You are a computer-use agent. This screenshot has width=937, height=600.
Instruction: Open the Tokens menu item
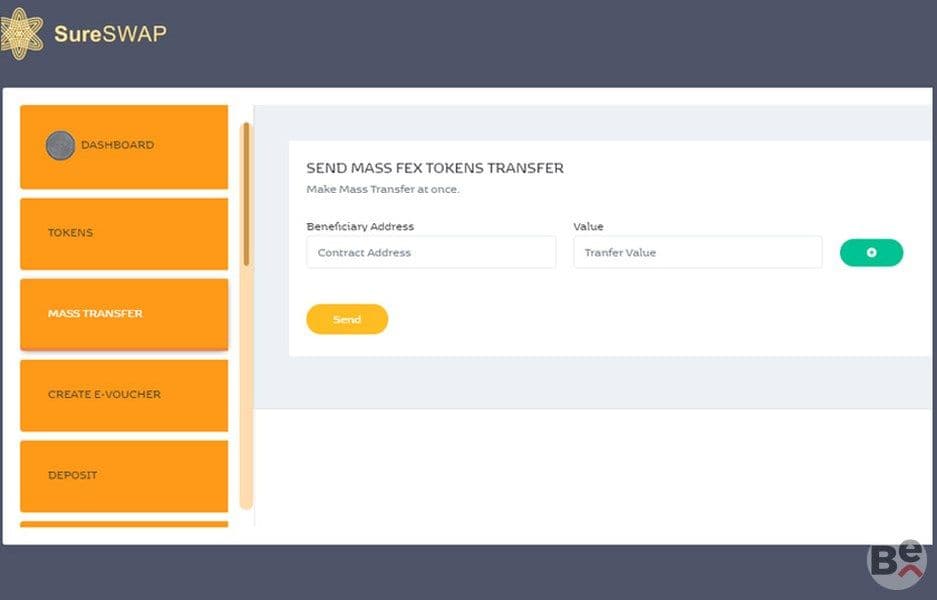coord(124,234)
